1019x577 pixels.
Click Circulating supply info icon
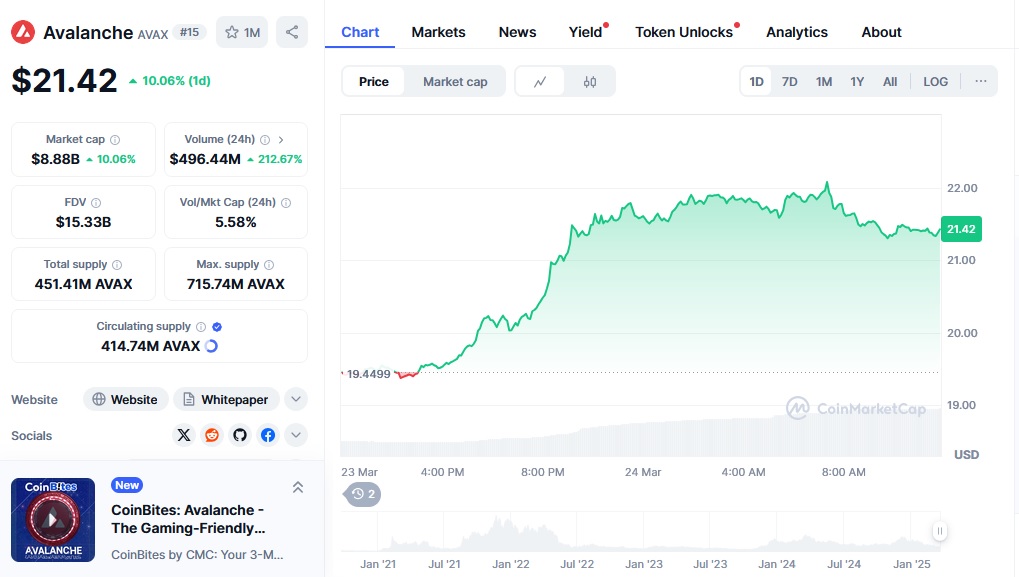[x=201, y=327]
